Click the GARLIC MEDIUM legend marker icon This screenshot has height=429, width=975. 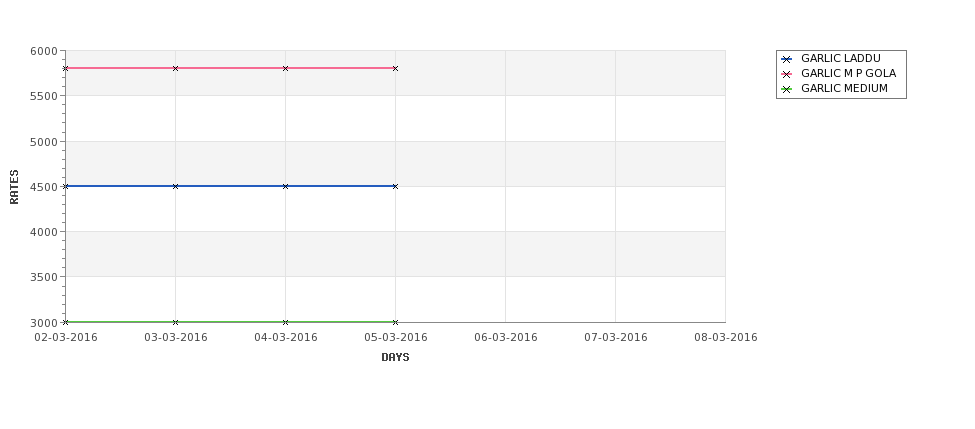click(786, 89)
